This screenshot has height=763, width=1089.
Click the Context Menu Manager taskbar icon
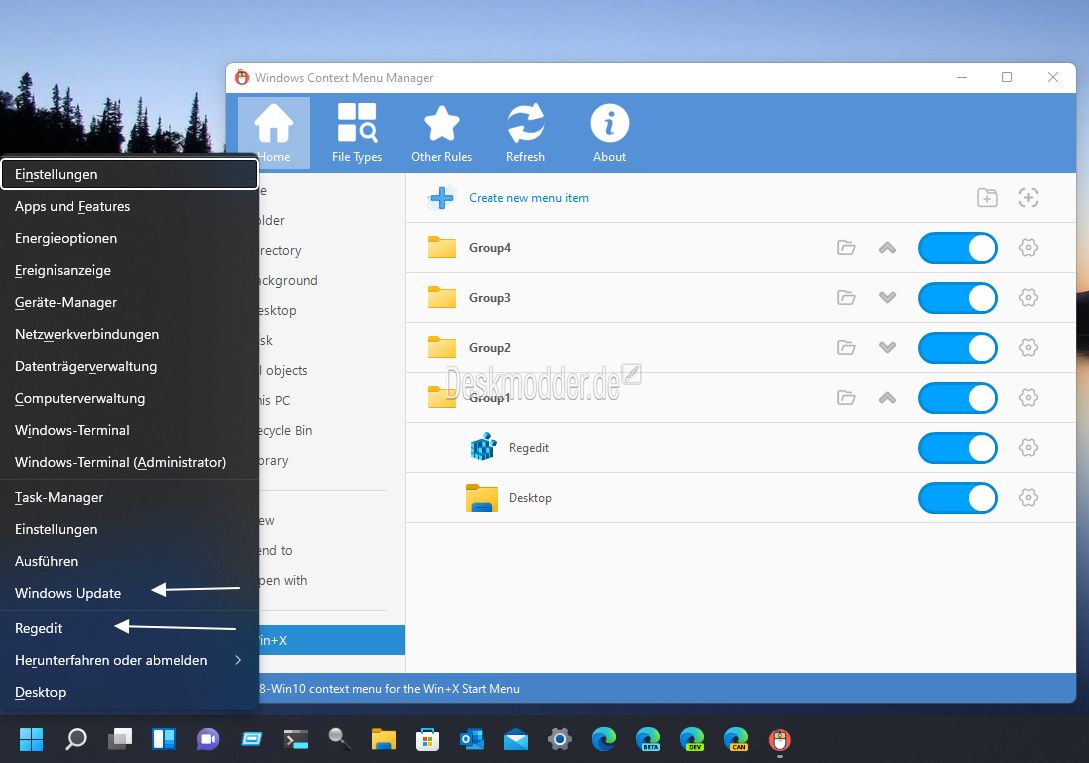click(x=780, y=739)
